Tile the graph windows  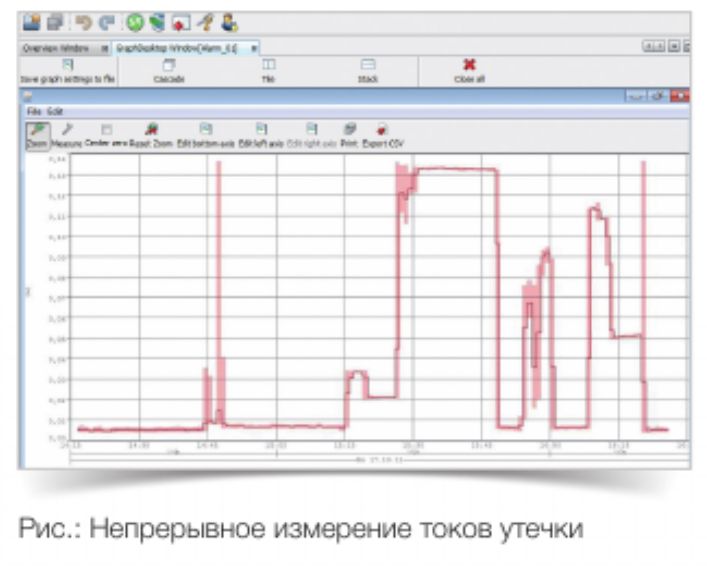[268, 70]
